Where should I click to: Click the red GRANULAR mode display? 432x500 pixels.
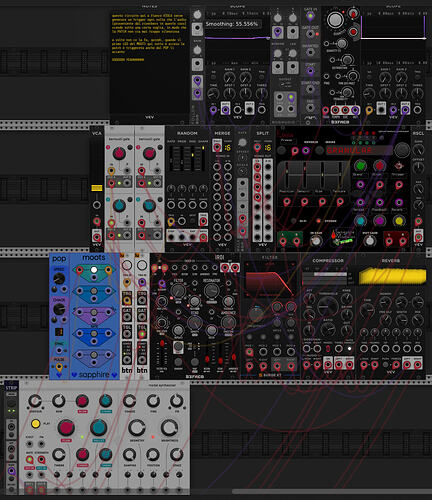pyautogui.click(x=358, y=150)
